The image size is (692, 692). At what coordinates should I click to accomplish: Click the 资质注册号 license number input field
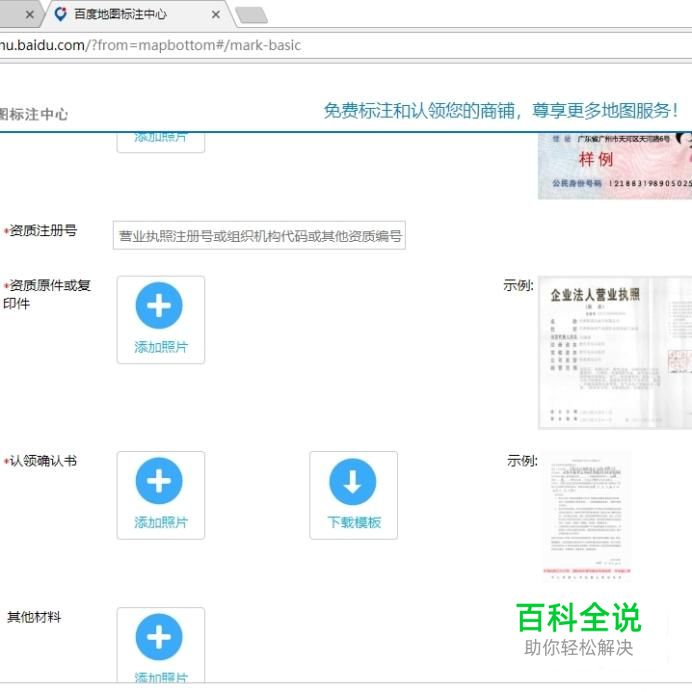(259, 235)
